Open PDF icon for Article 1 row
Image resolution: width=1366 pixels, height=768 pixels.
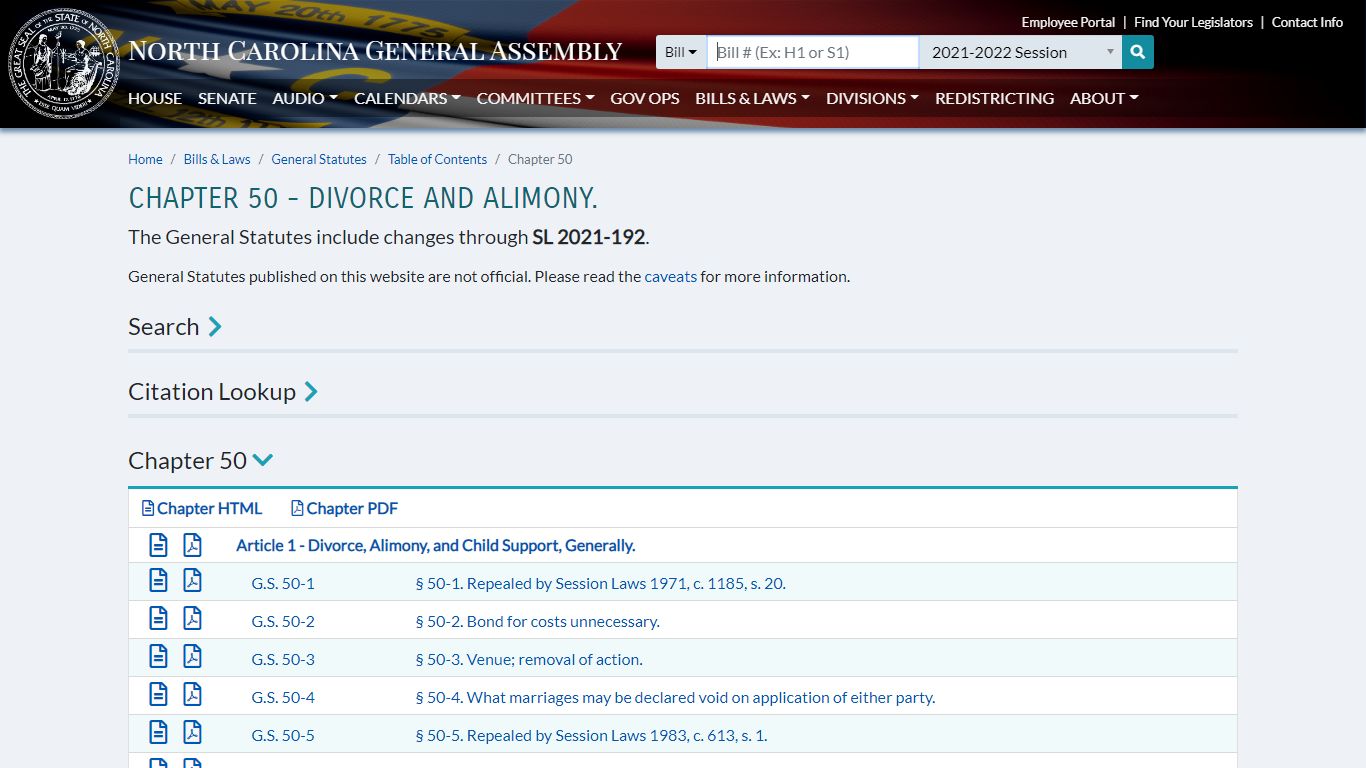(x=192, y=545)
